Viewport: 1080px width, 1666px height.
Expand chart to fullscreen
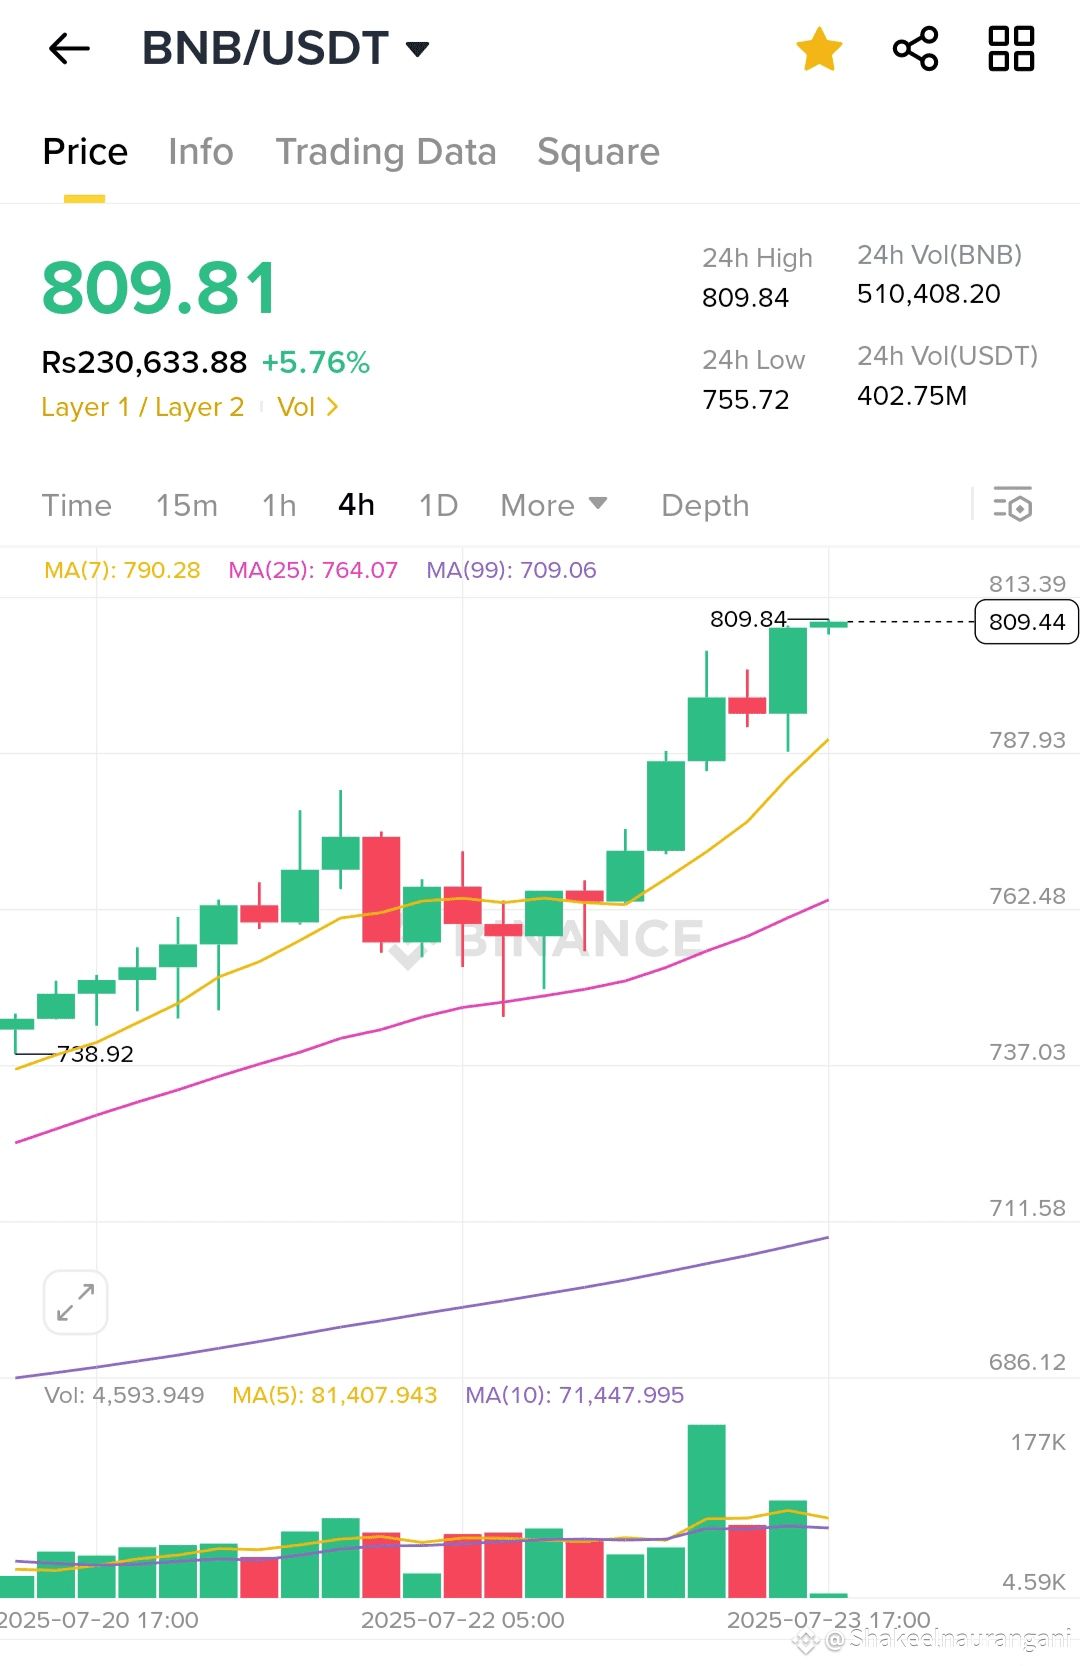76,1302
